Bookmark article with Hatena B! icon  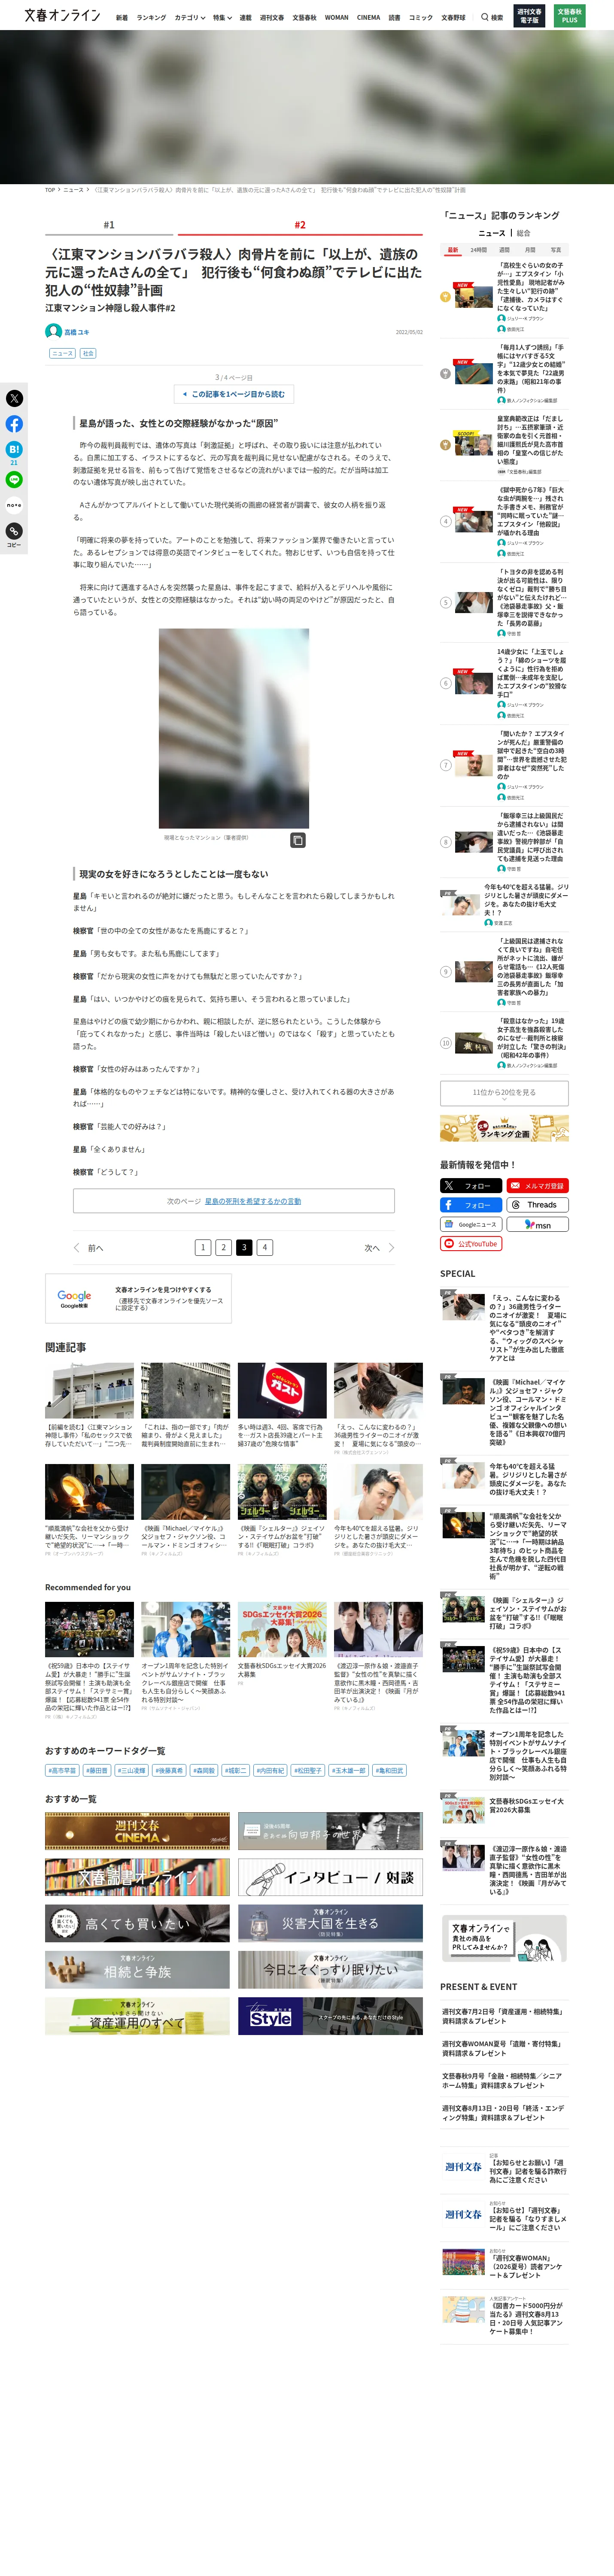(x=14, y=450)
